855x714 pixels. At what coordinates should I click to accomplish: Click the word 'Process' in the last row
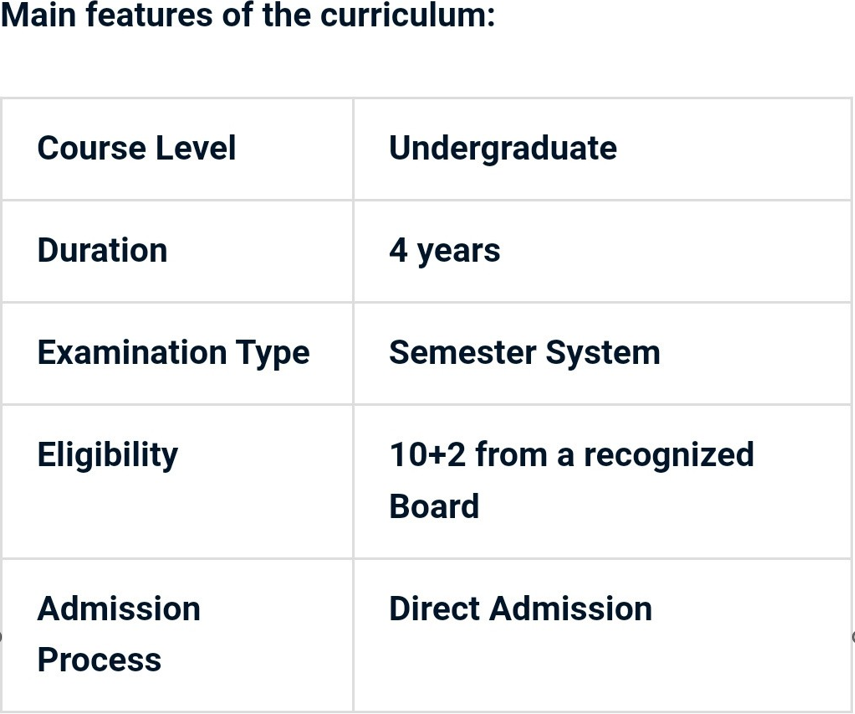pos(99,660)
